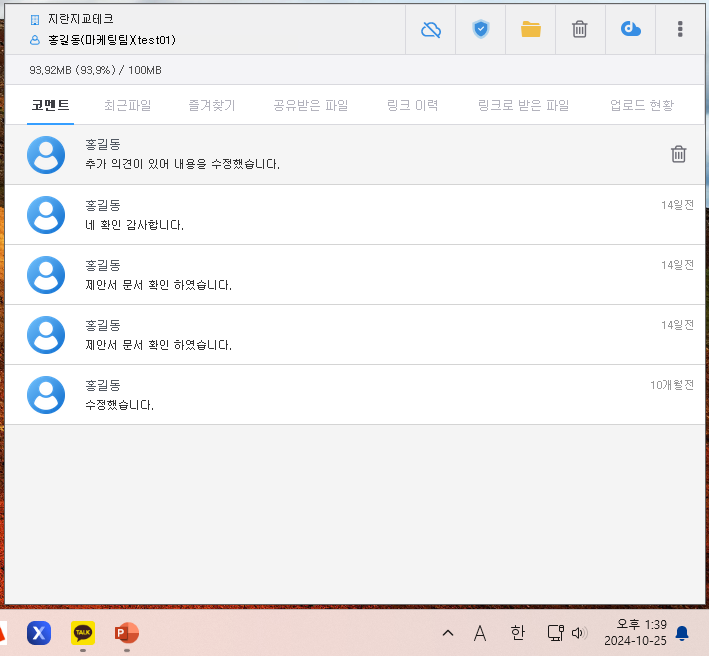
Task: Switch to the 최근파일 tab
Action: [x=127, y=105]
